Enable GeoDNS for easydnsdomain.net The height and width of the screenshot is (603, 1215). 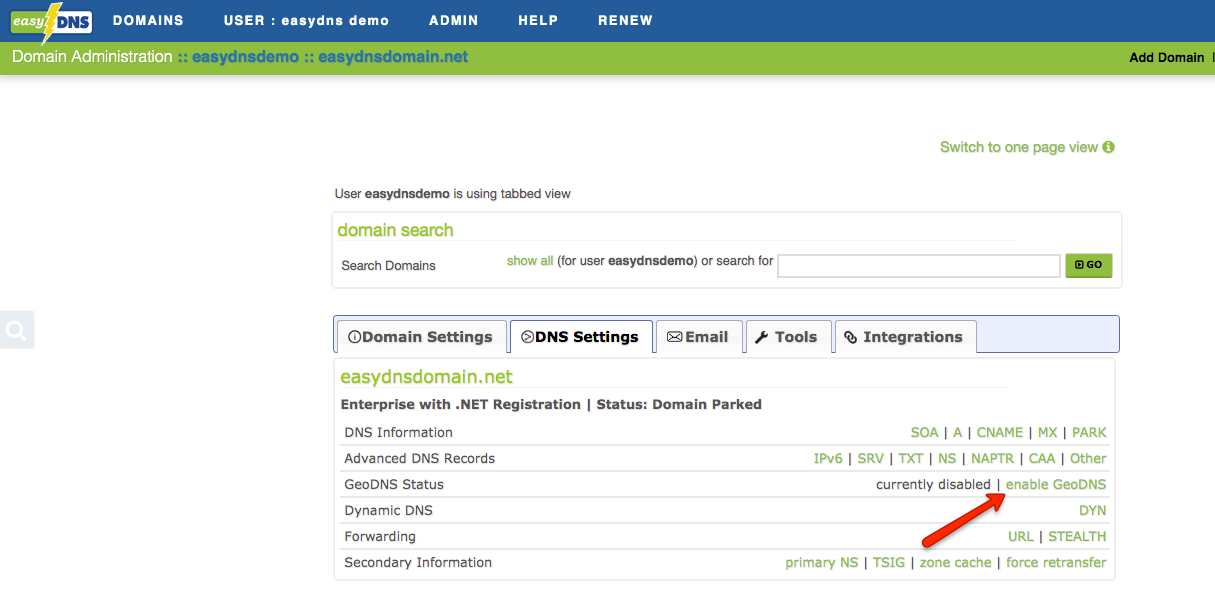pyautogui.click(x=1056, y=484)
